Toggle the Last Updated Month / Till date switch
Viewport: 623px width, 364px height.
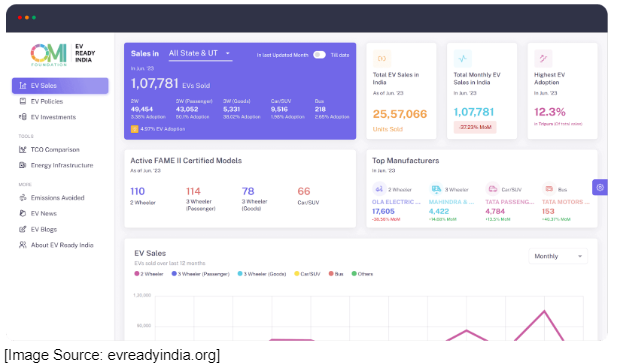pos(319,55)
